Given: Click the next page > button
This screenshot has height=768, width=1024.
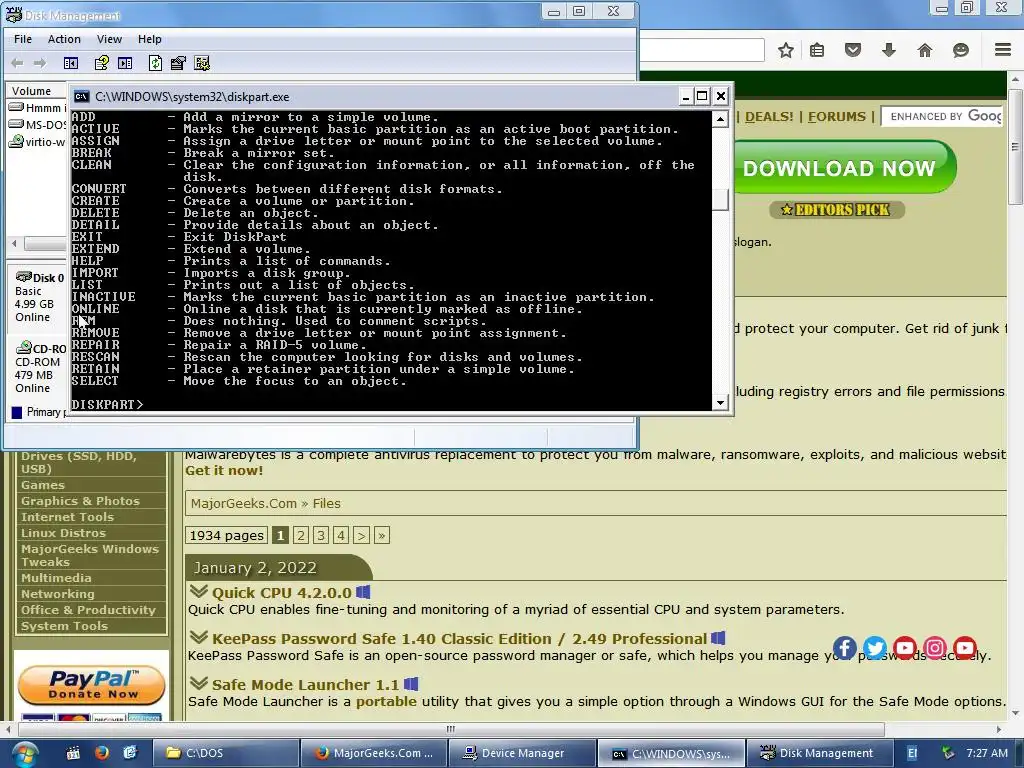Looking at the screenshot, I should point(361,536).
